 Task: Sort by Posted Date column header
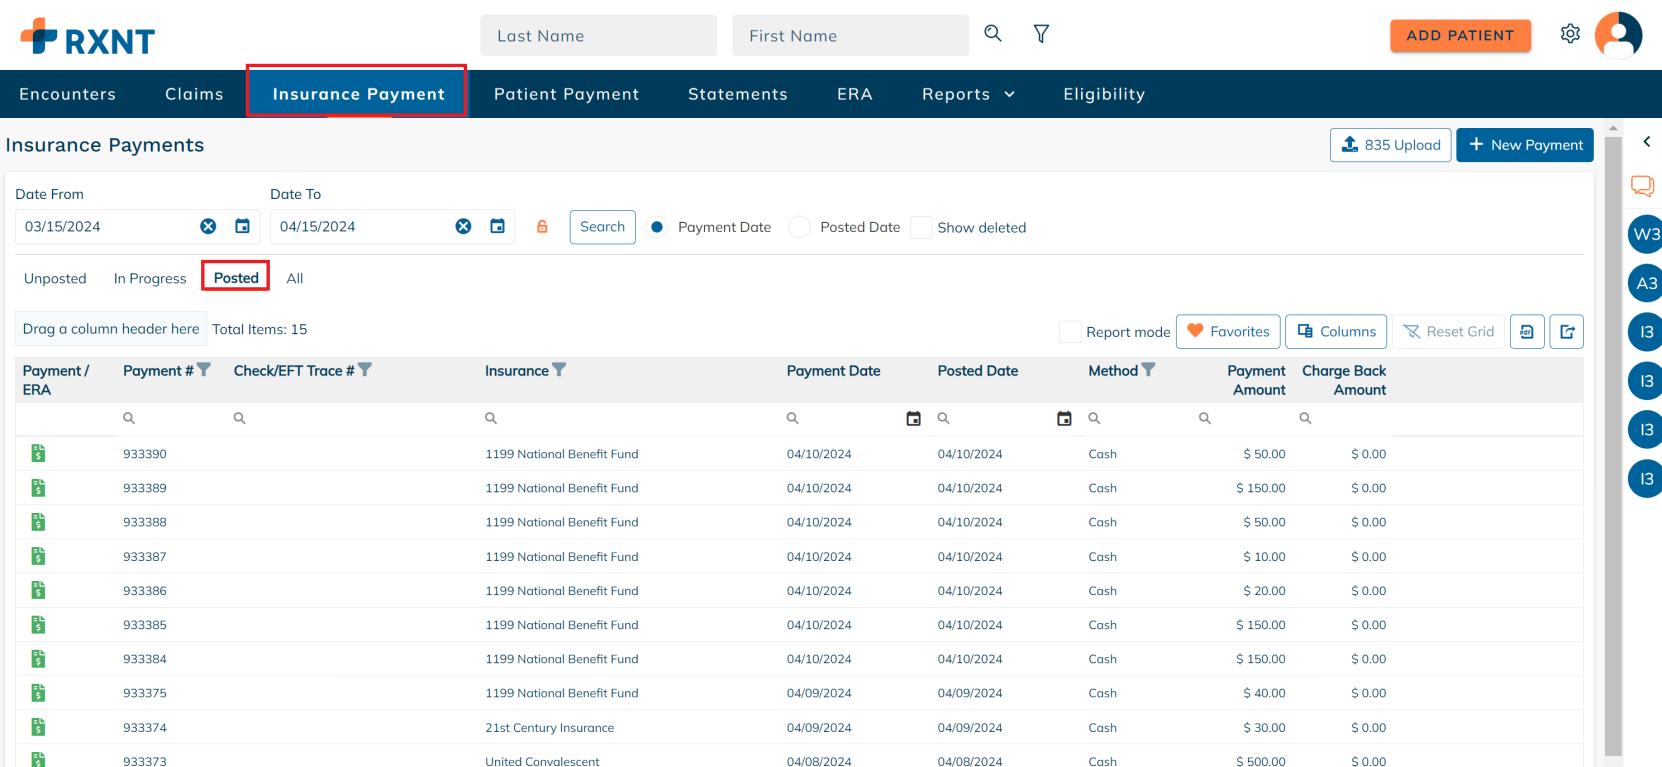point(978,371)
